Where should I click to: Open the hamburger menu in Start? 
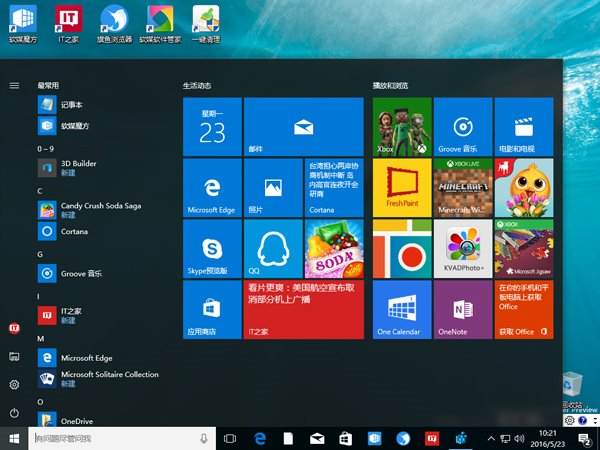click(14, 85)
